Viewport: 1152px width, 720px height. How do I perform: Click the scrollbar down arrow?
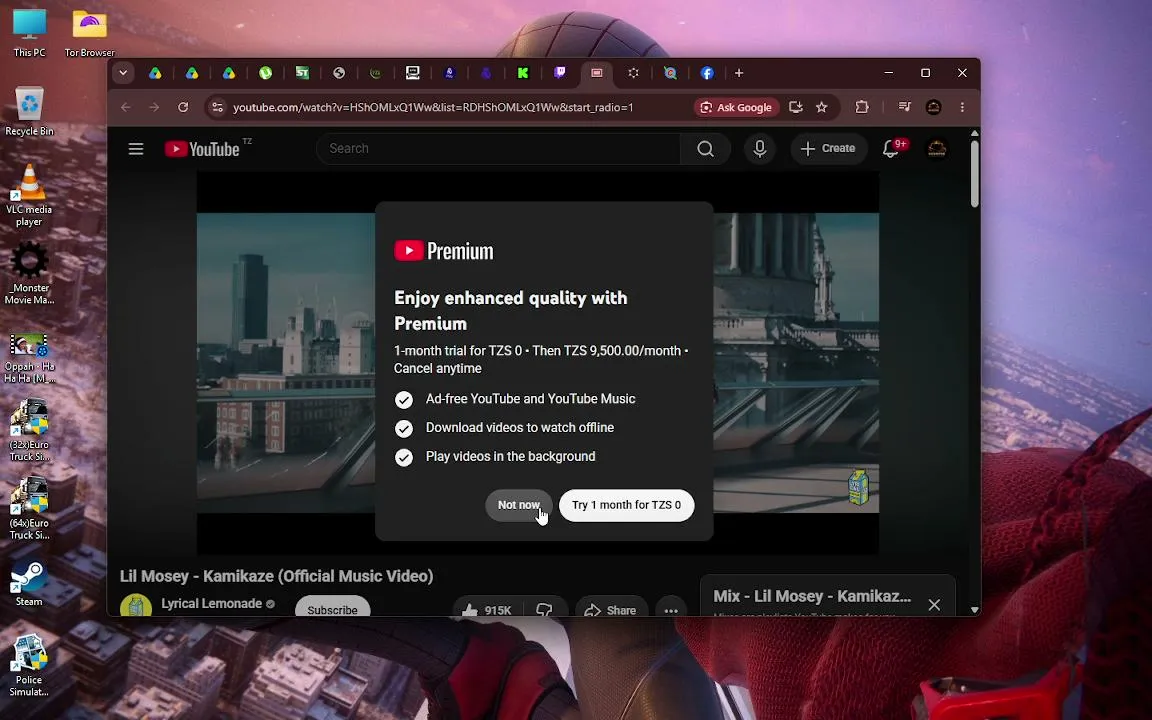[974, 610]
